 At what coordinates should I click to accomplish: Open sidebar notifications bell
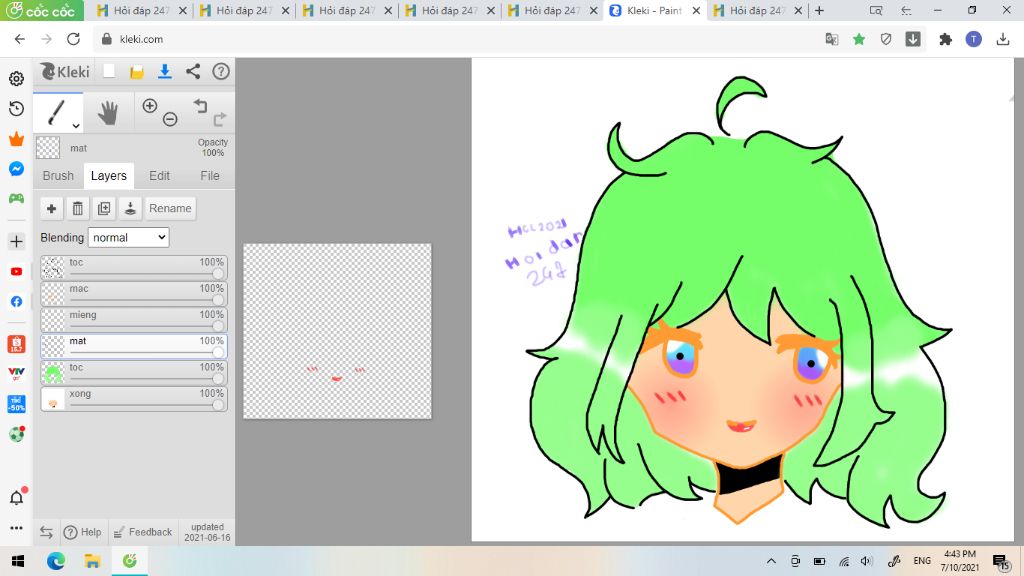click(x=17, y=497)
